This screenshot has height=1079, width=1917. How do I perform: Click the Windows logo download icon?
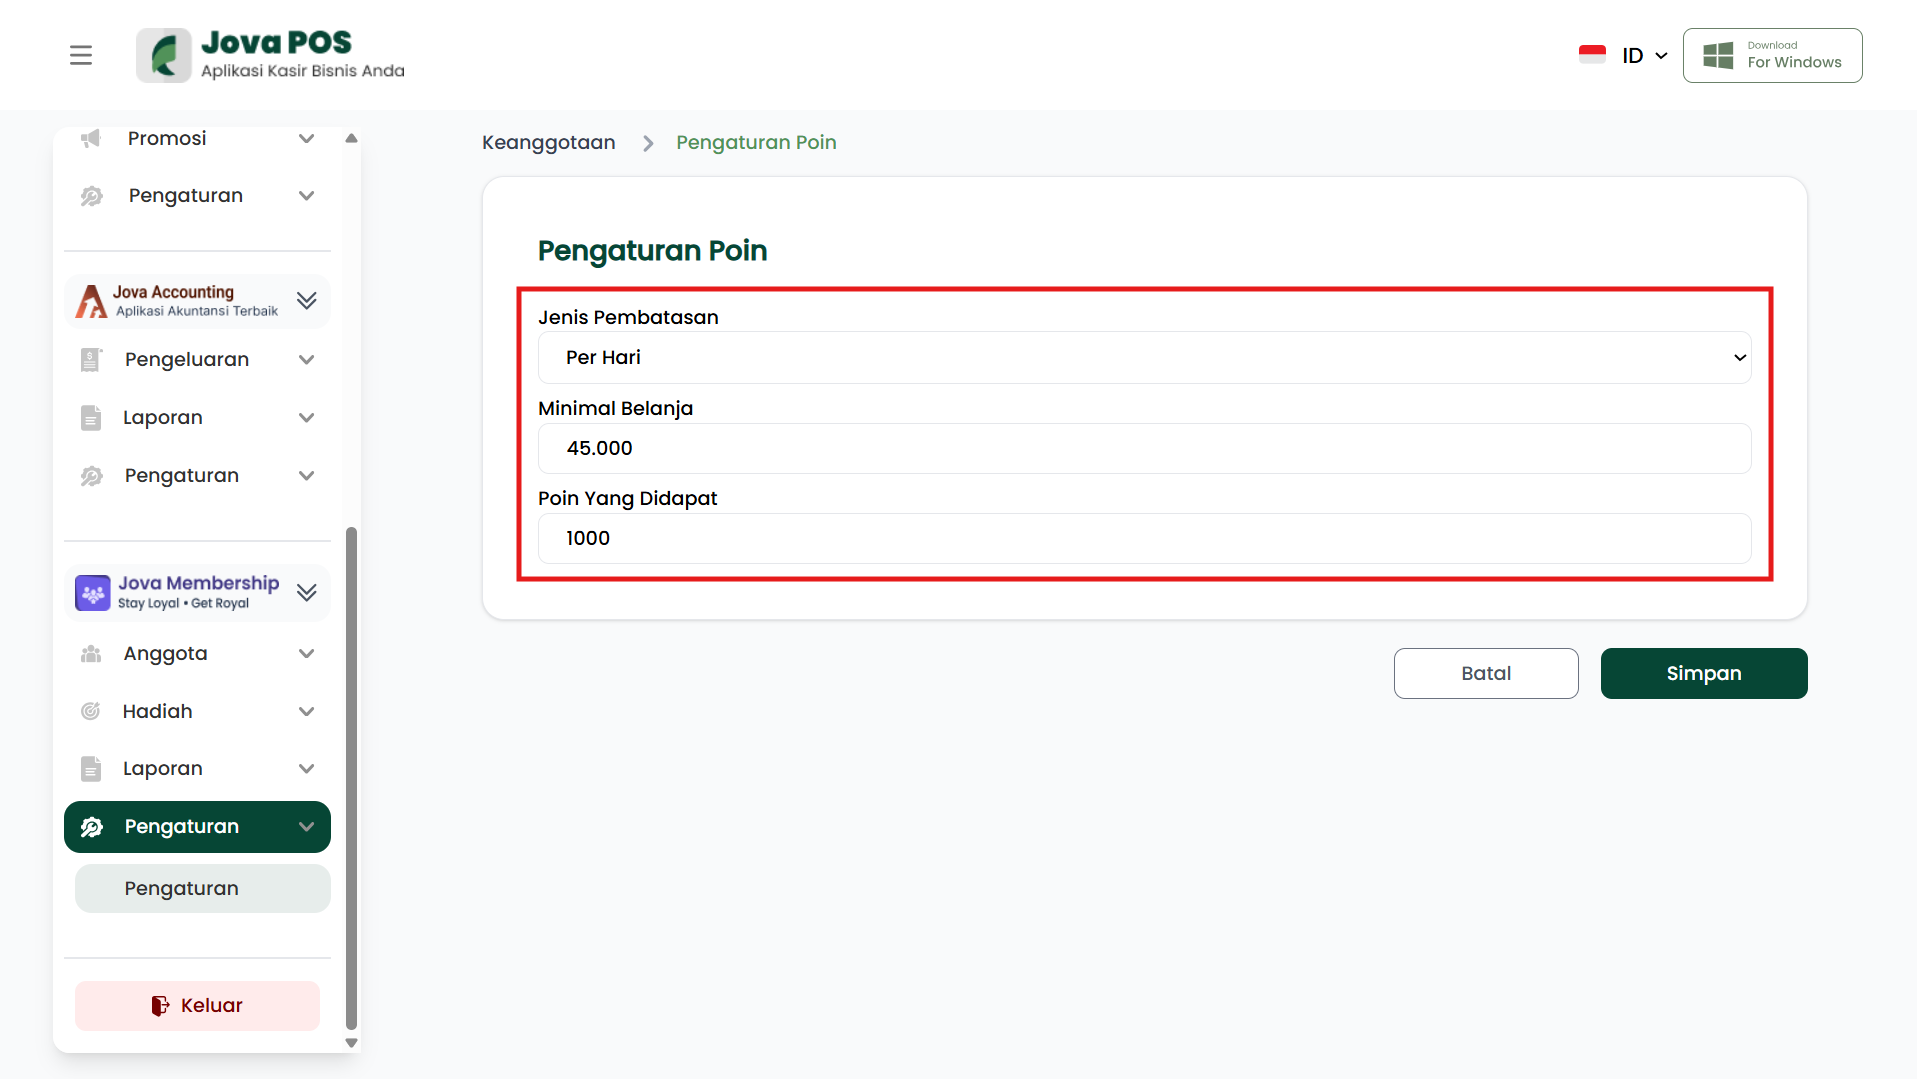pyautogui.click(x=1718, y=55)
